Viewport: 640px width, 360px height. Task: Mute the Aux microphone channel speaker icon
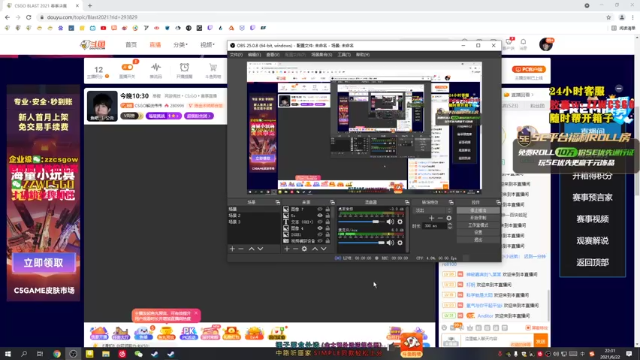point(390,242)
